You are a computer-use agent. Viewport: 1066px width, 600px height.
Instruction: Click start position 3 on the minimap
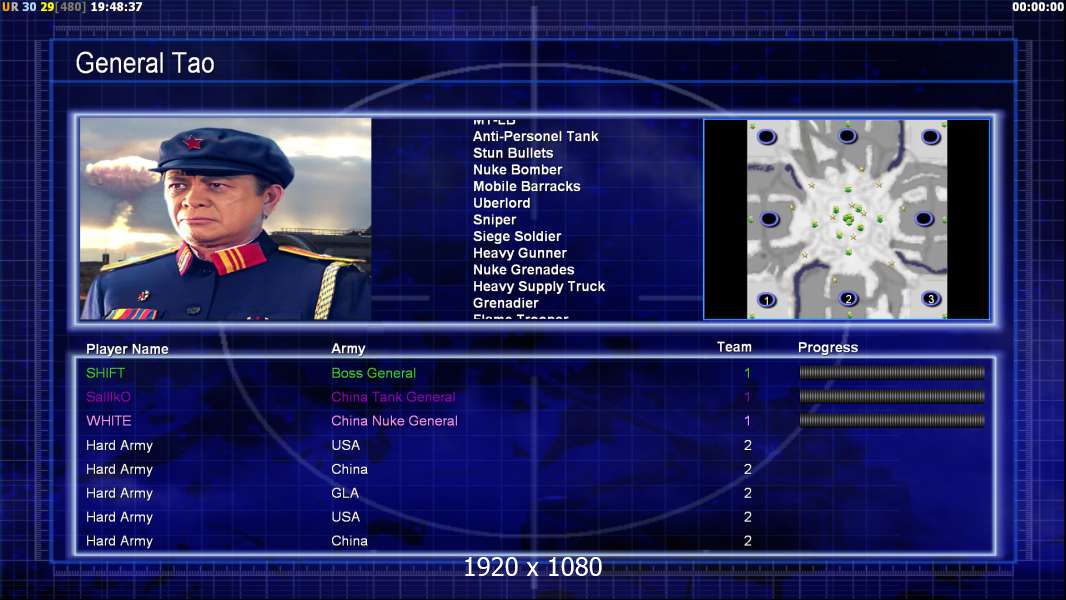931,298
